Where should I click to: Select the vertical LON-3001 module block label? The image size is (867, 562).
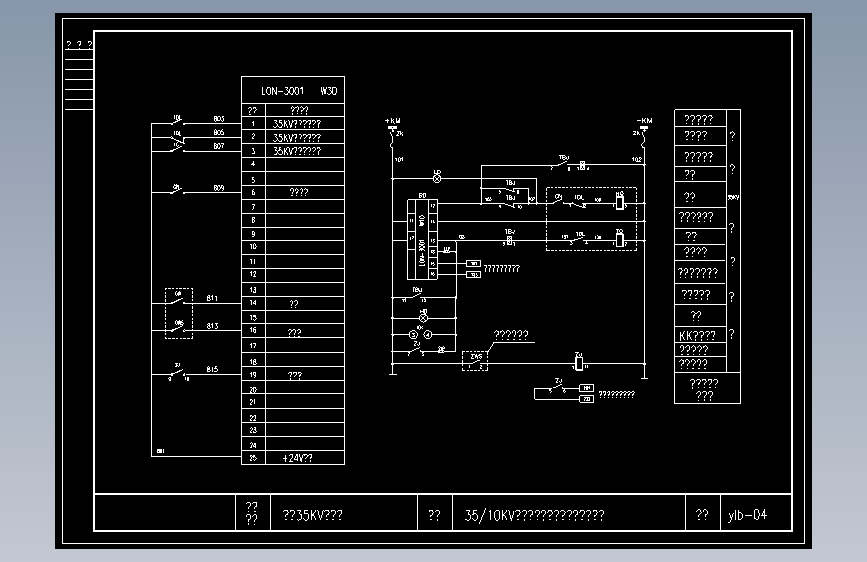(422, 253)
